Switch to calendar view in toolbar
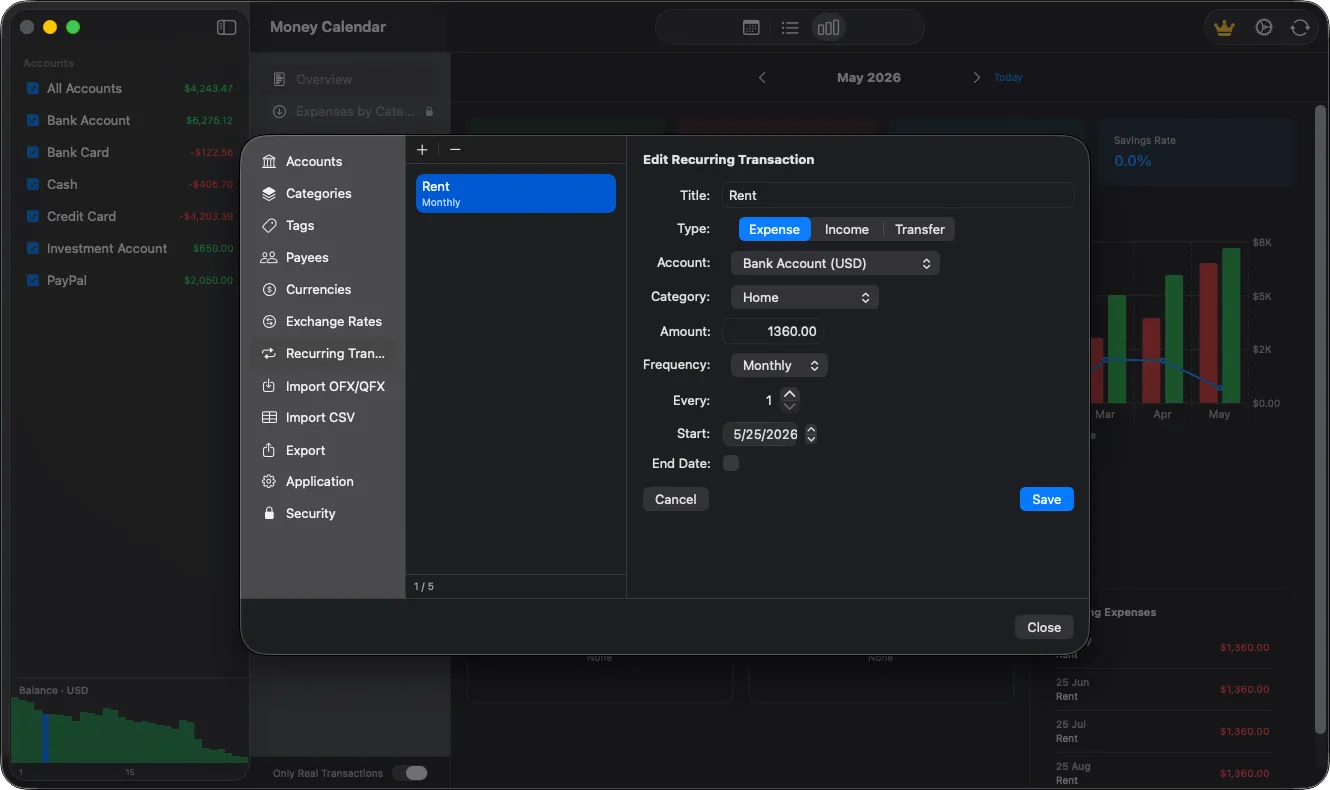Screen dimensions: 1330x790 pos(751,28)
